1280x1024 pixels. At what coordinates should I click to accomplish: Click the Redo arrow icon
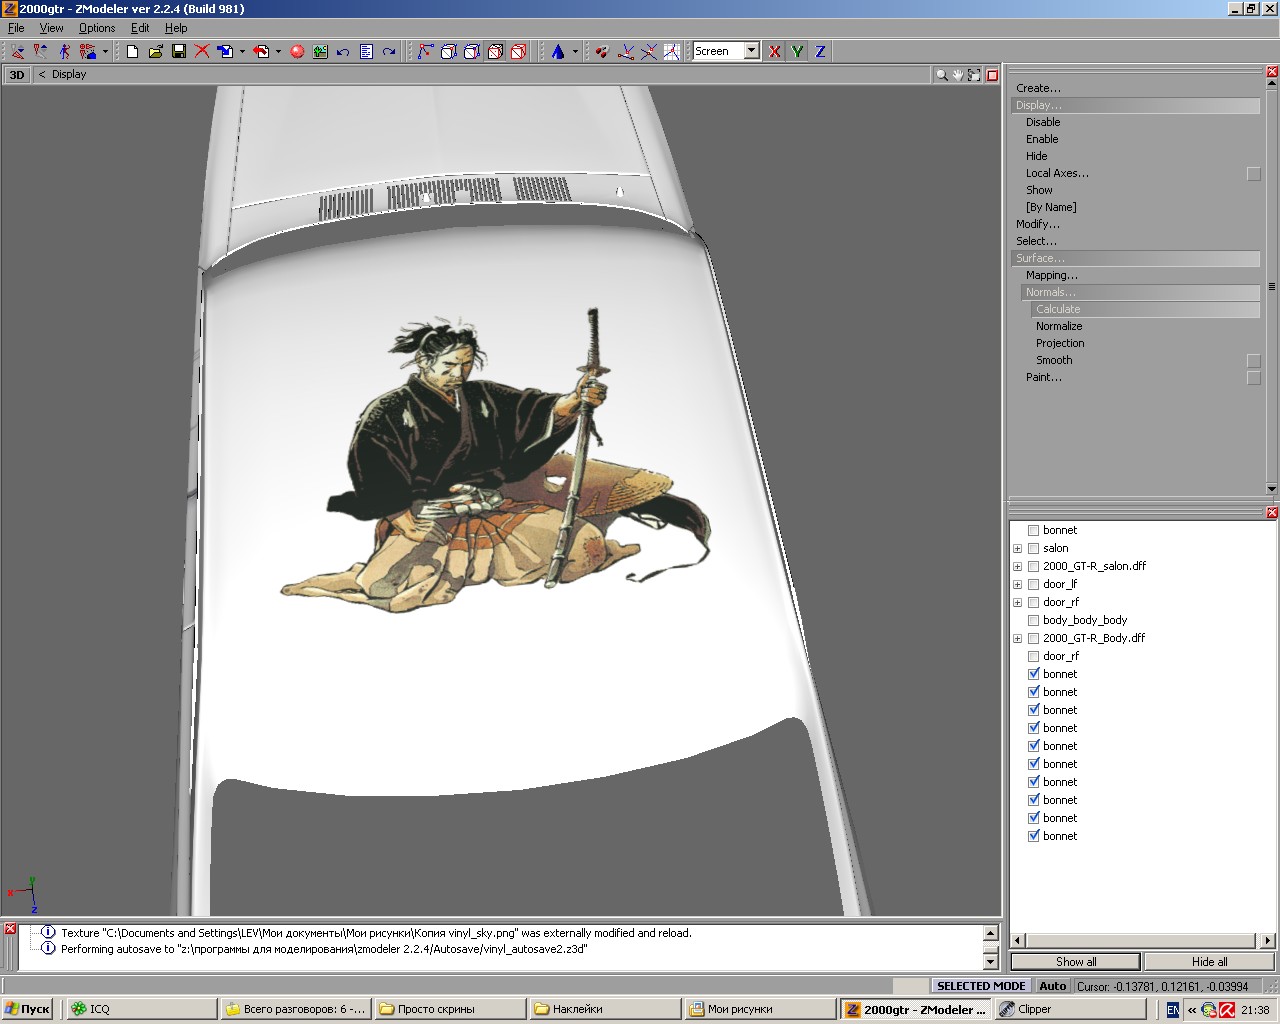tap(389, 51)
